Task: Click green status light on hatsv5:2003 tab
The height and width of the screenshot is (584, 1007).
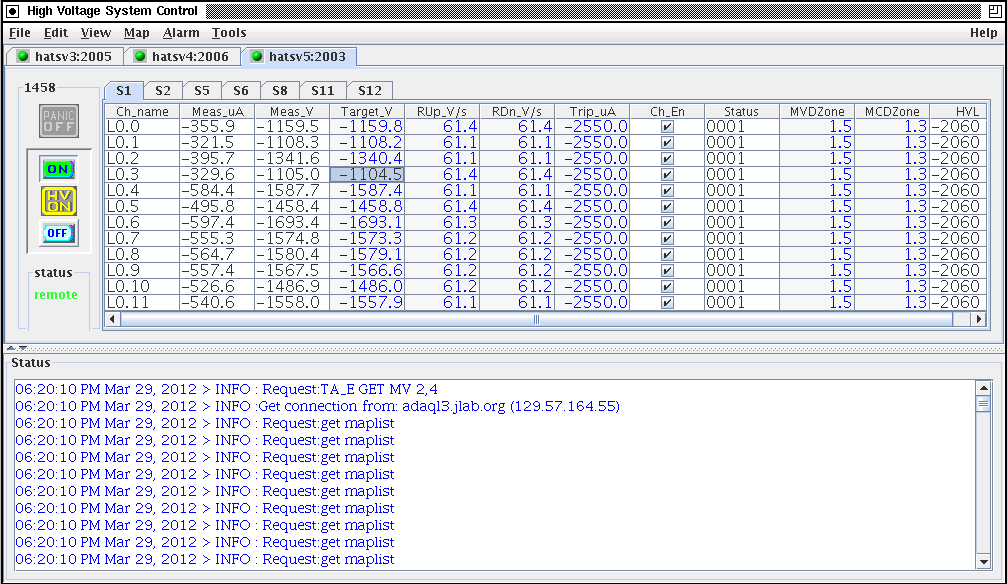Action: point(257,56)
